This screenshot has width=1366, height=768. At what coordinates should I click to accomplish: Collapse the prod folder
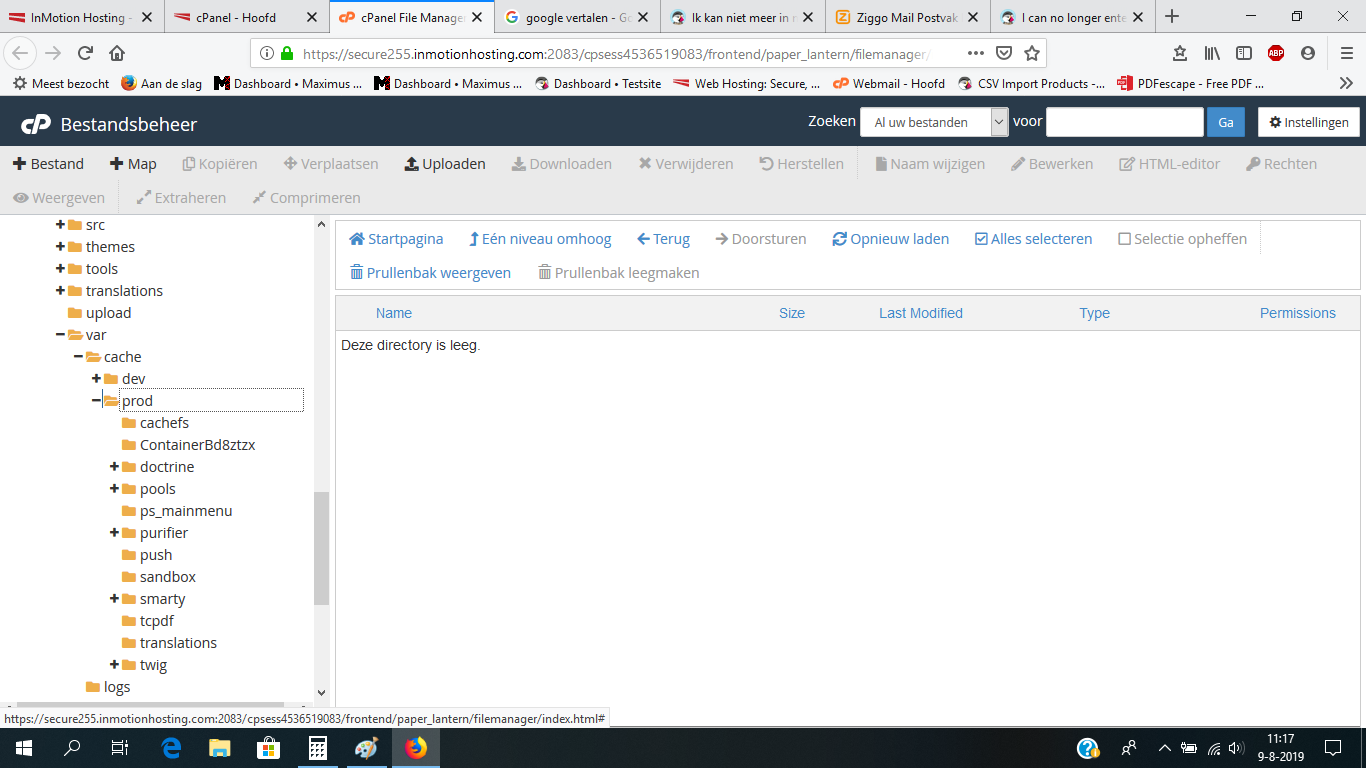(97, 401)
